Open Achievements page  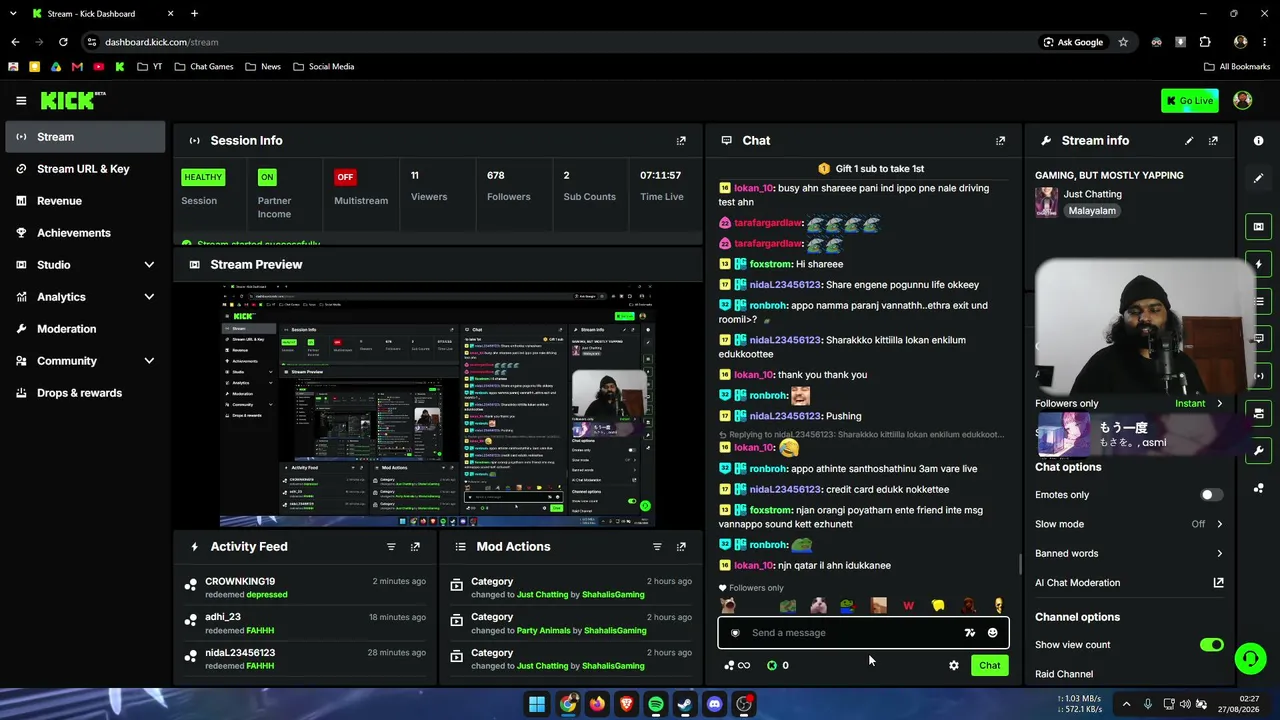(85, 233)
